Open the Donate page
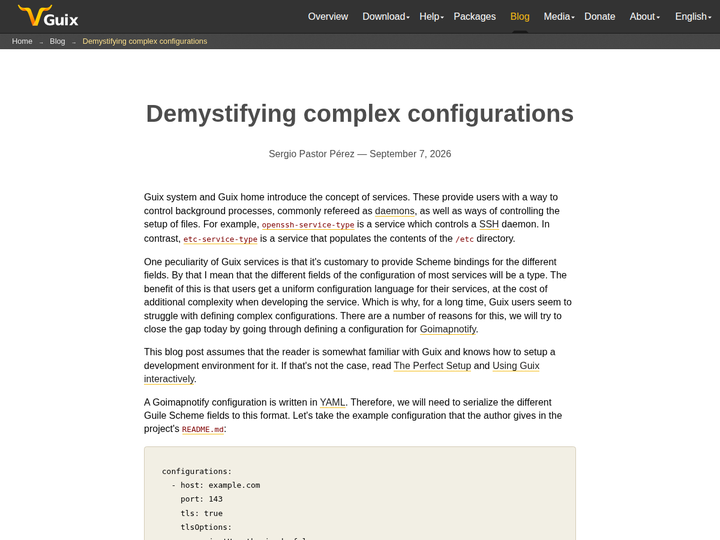Screen dimensions: 720x540 tap(599, 17)
